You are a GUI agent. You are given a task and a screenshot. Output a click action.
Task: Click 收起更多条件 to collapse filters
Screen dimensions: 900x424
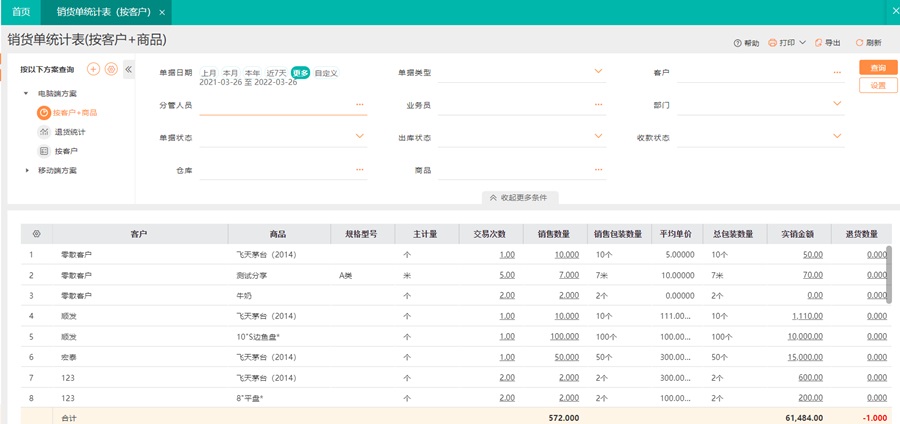[519, 197]
